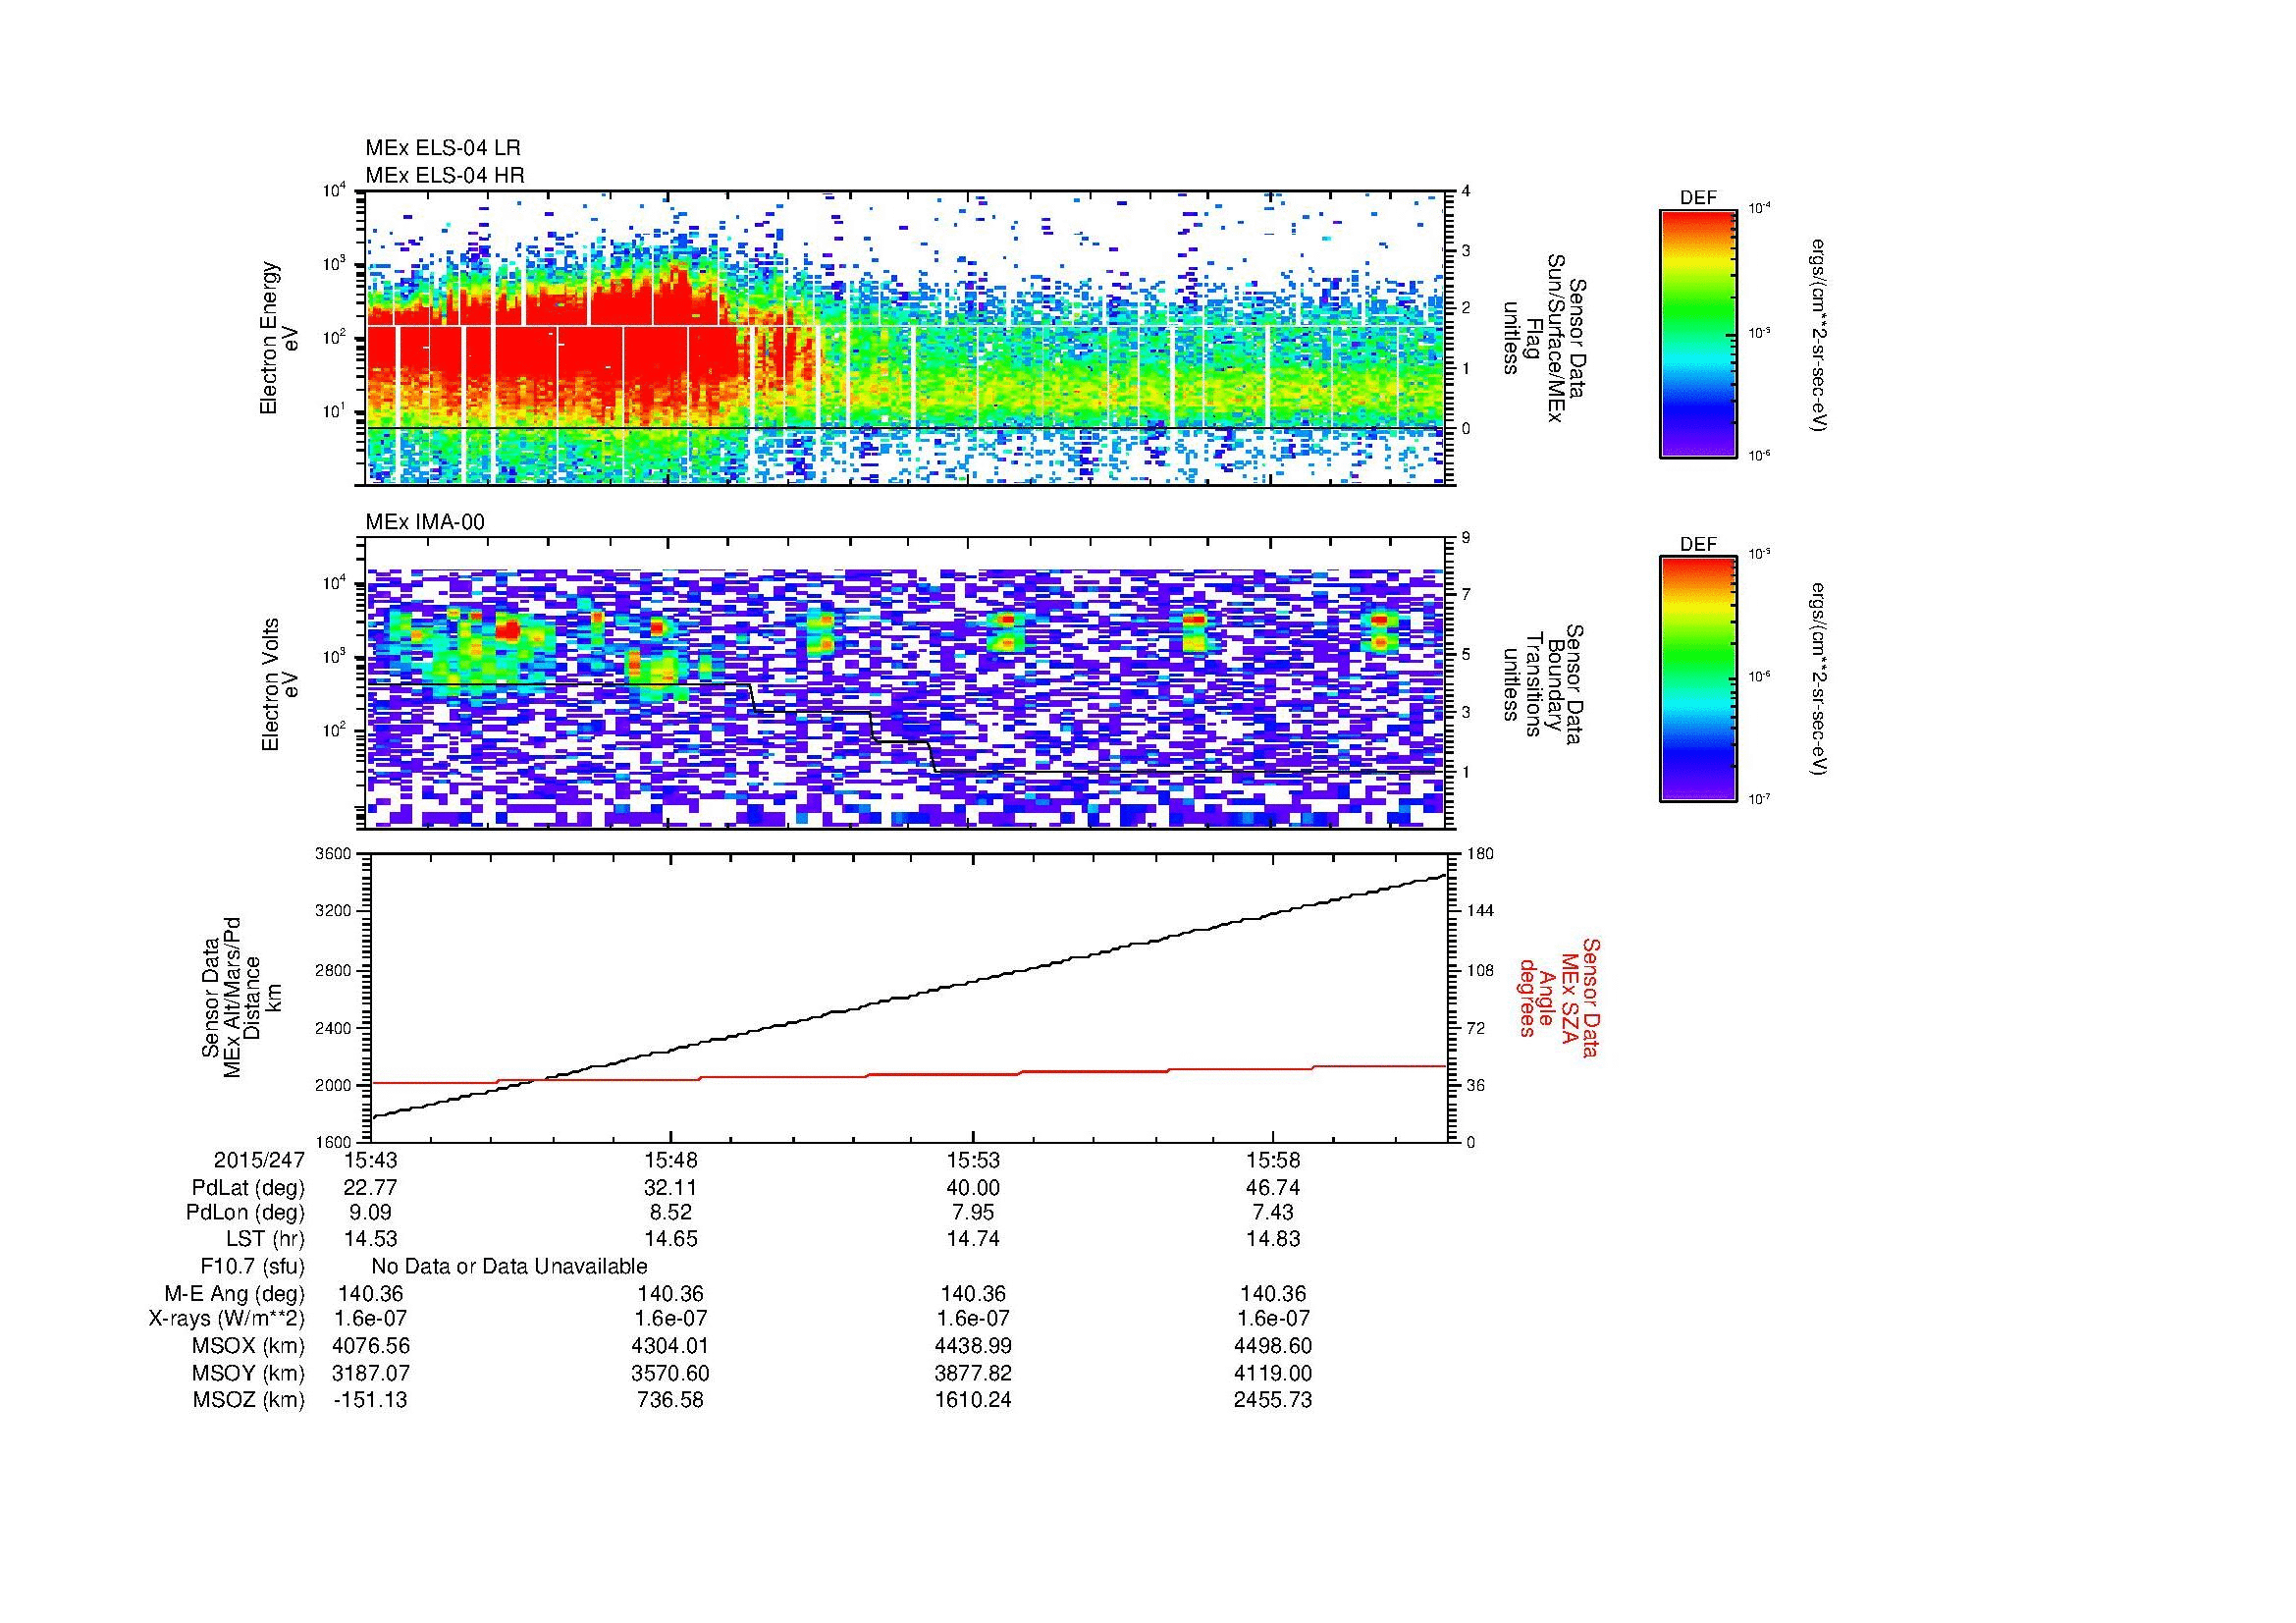Click the time tick '15:43'
2296x1623 pixels.
371,1160
